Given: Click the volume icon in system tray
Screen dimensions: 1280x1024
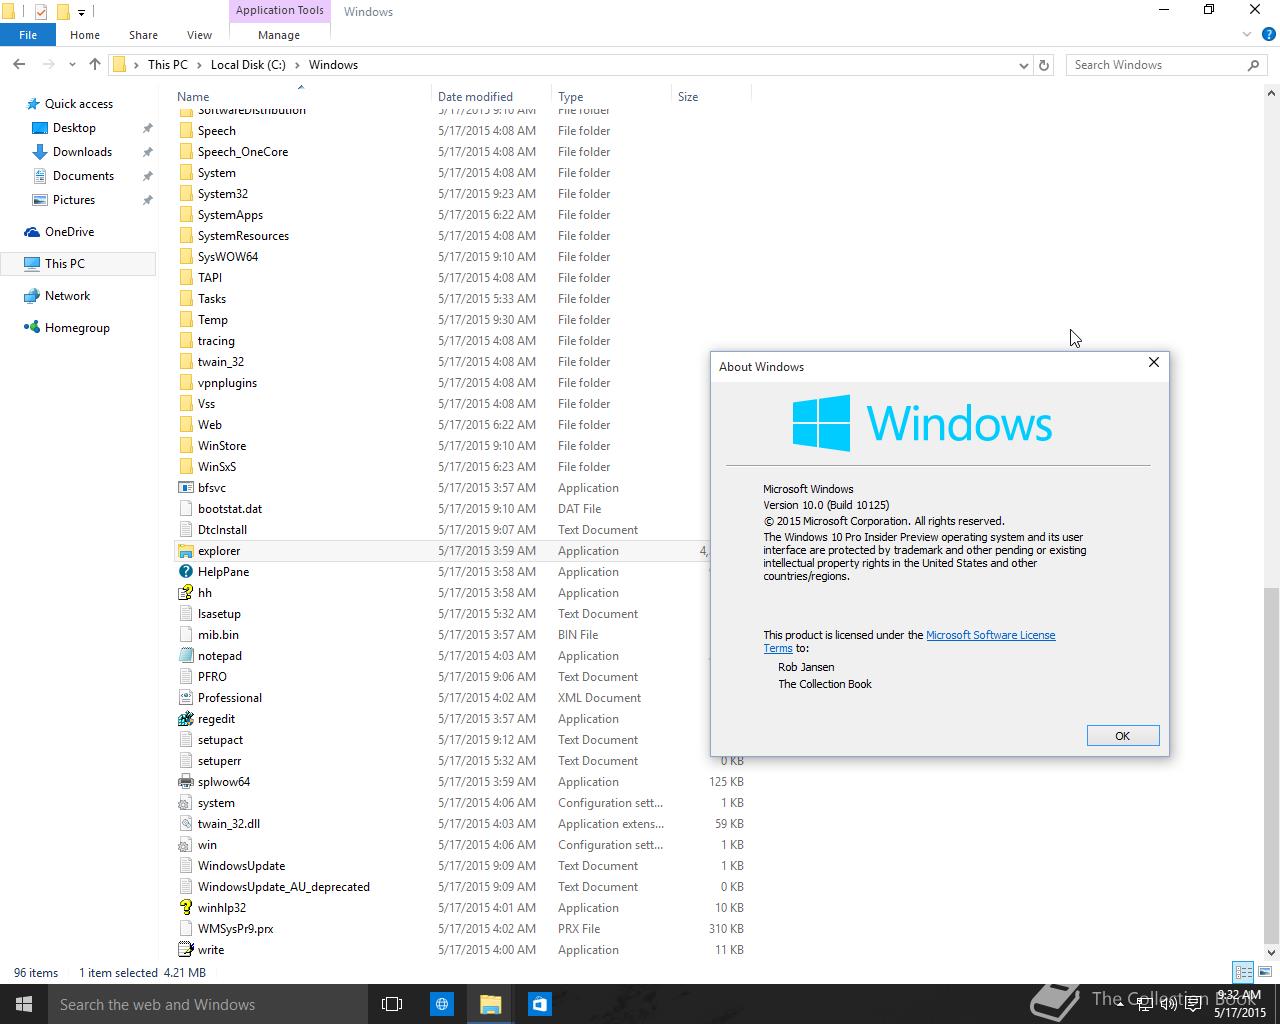Looking at the screenshot, I should (1167, 1004).
